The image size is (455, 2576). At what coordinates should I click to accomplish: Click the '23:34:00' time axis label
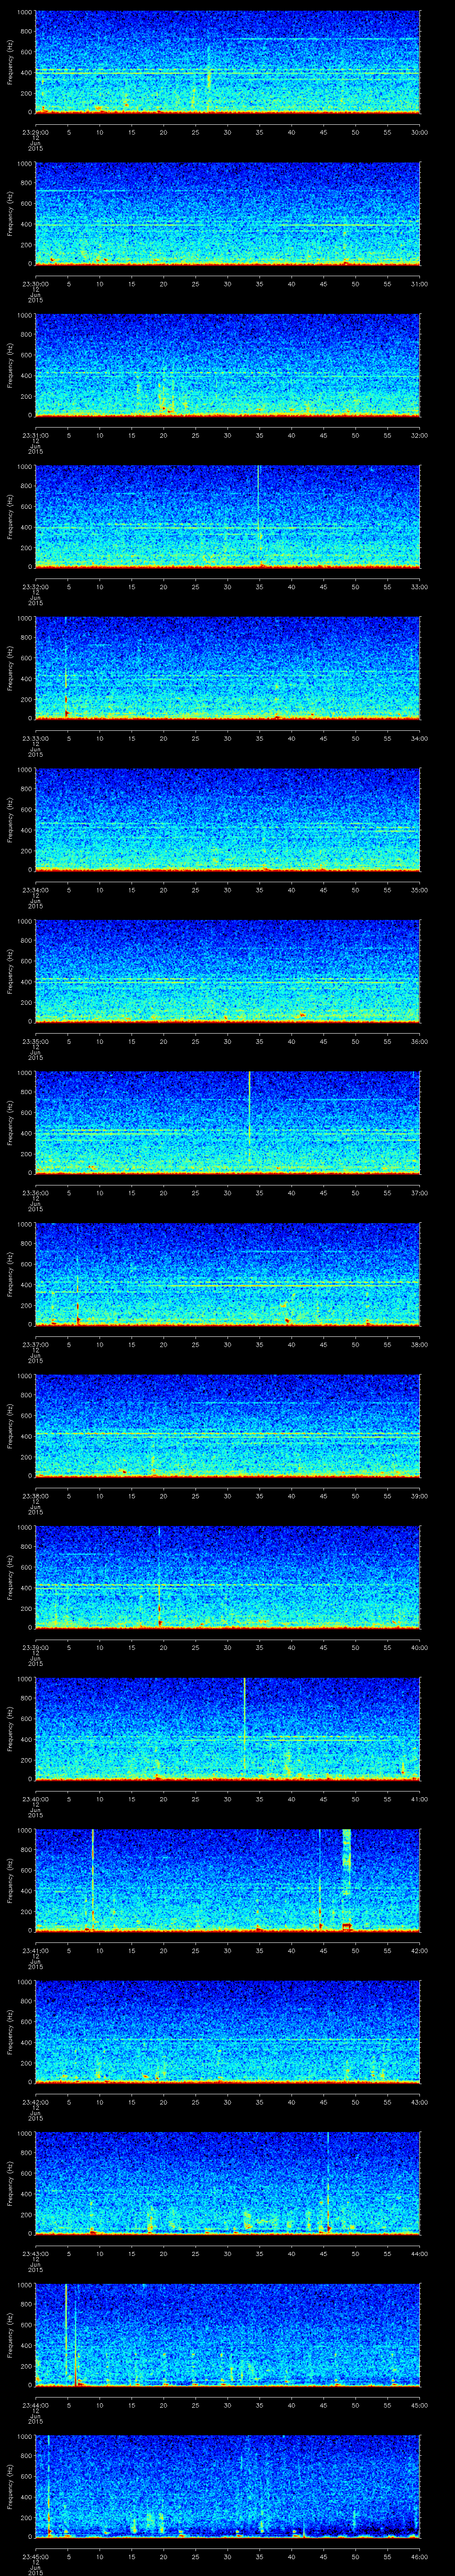tap(35, 890)
